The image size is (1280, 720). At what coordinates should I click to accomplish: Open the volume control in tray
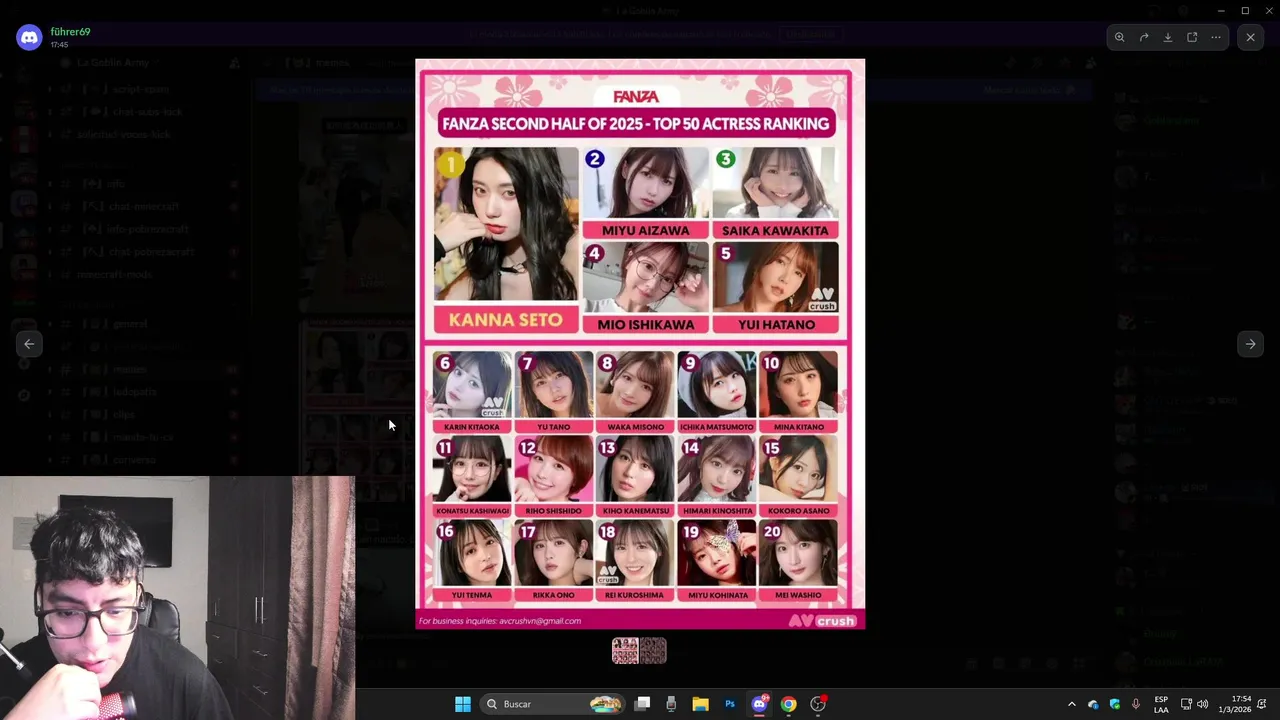(x=1203, y=704)
